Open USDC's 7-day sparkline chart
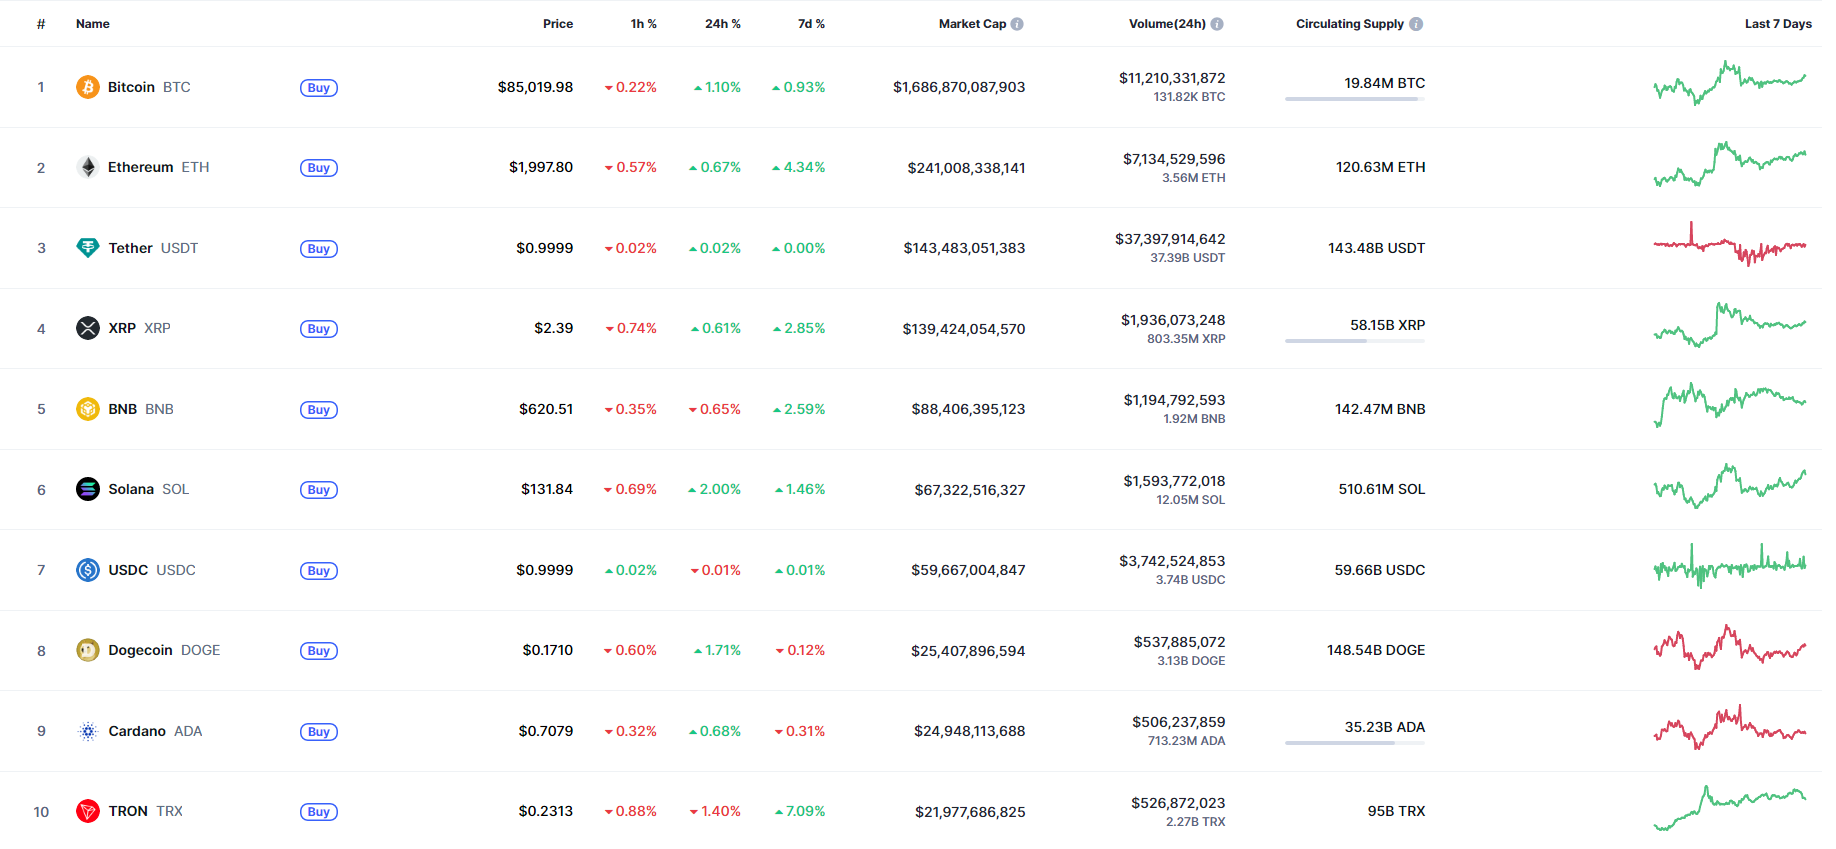The image size is (1836, 849). [x=1730, y=567]
